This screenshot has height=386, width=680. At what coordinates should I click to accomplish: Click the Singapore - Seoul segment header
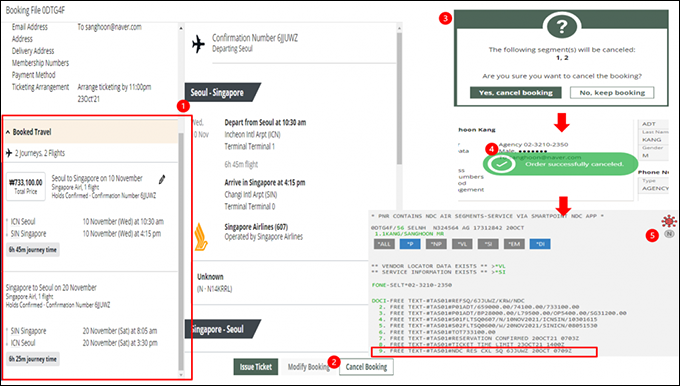pyautogui.click(x=222, y=329)
